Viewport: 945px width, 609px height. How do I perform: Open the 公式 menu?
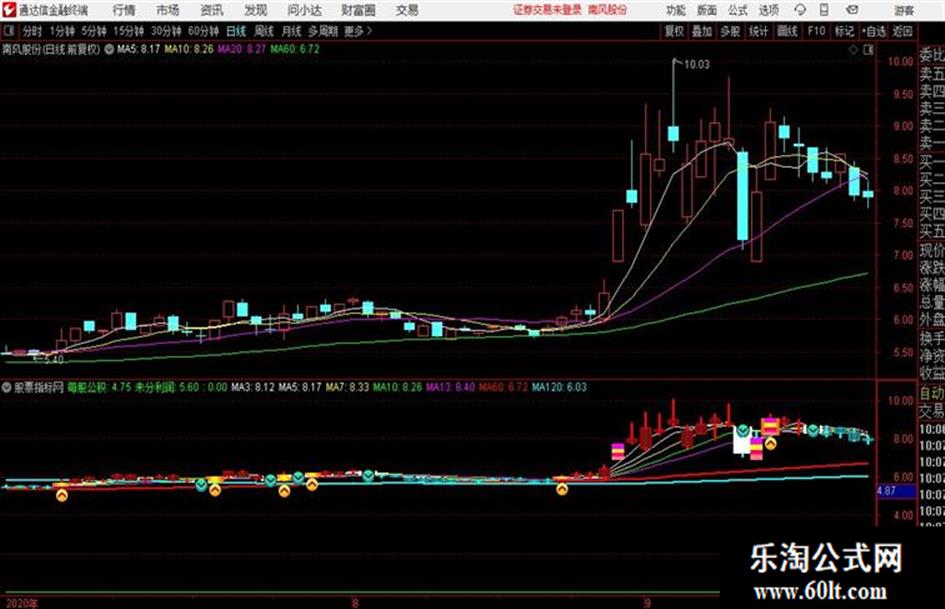pos(738,10)
